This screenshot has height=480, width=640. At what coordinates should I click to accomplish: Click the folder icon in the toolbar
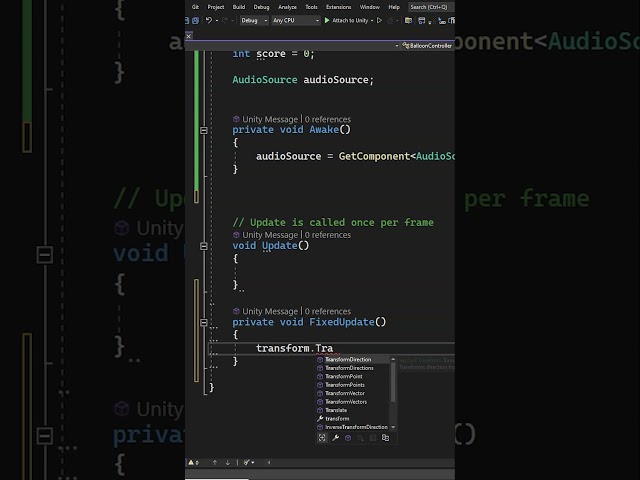pyautogui.click(x=408, y=20)
